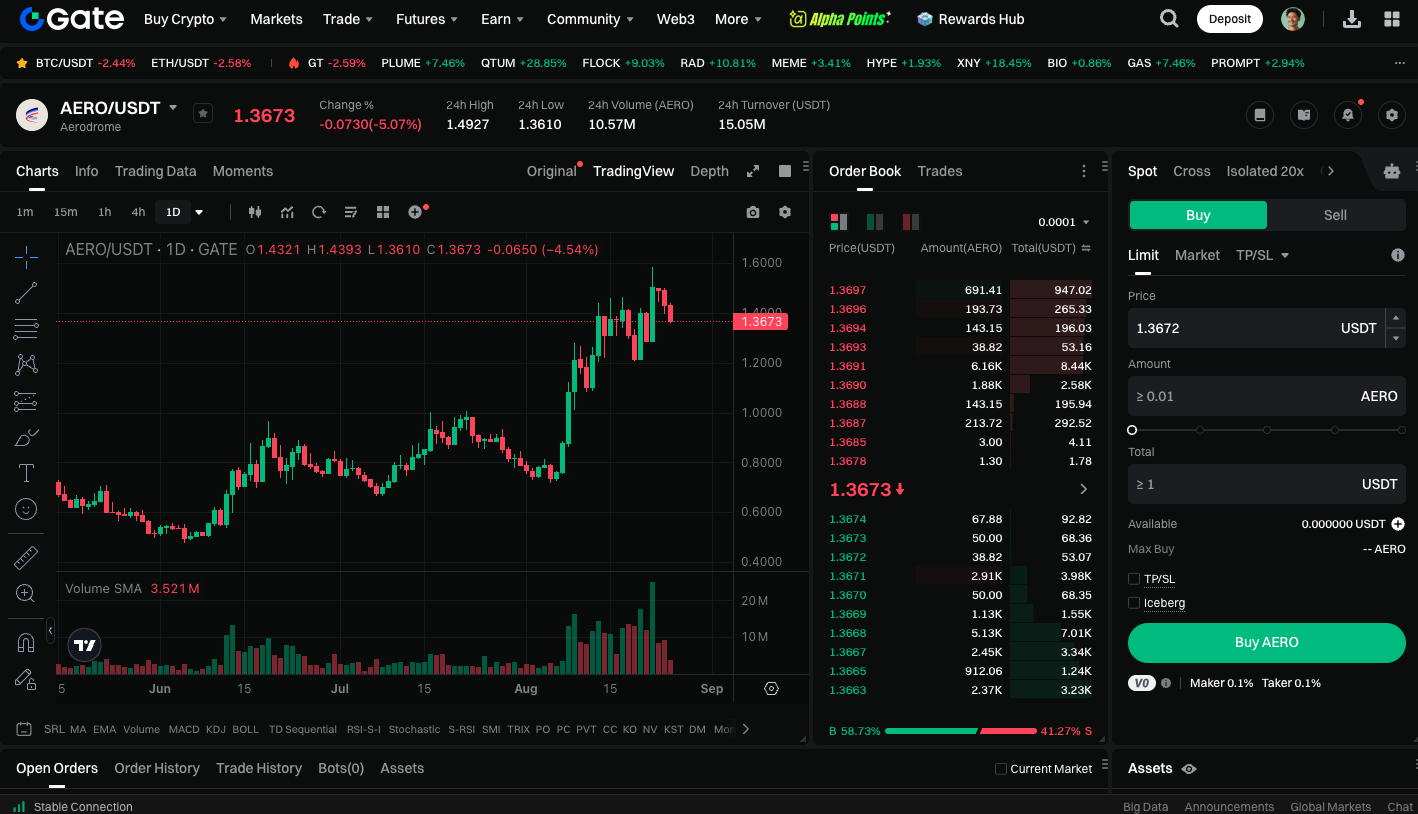Viewport: 1418px width, 814px height.
Task: Show both bids and asks order book view
Action: [839, 222]
